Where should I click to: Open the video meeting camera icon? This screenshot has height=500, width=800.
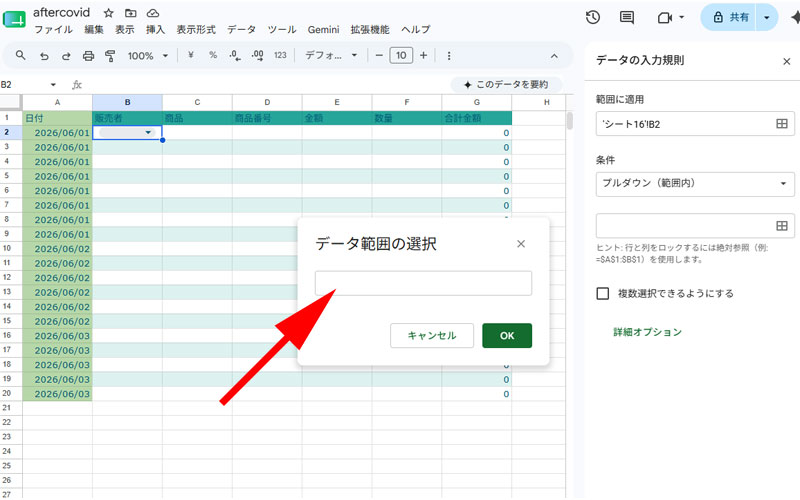(664, 18)
